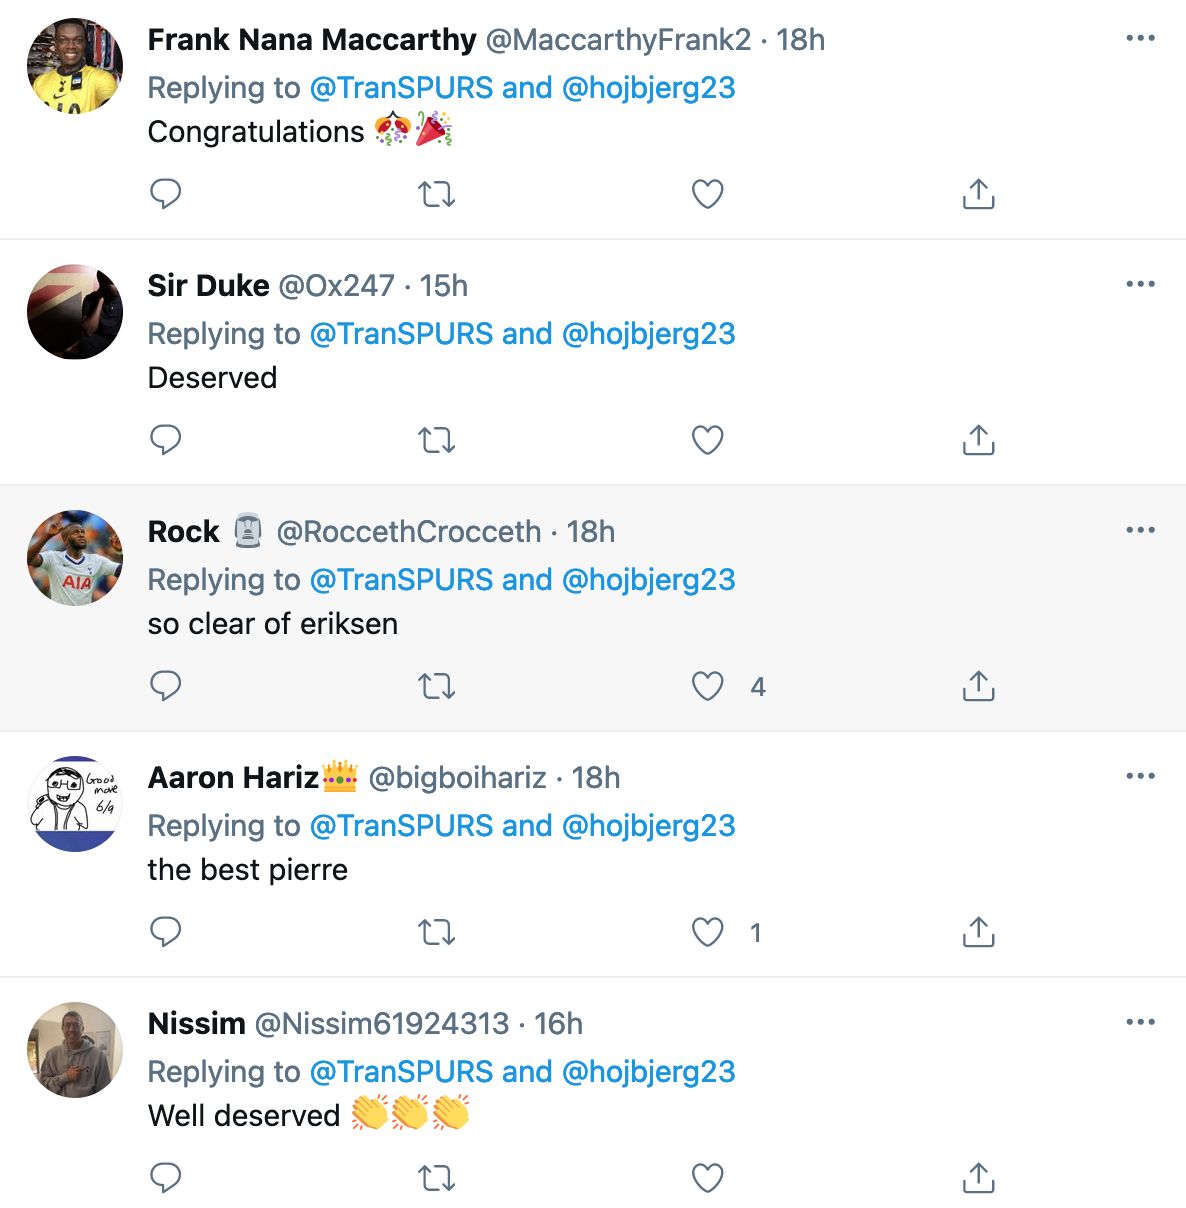The image size is (1186, 1208).
Task: Click Nissim's profile avatar
Action: [x=75, y=1050]
